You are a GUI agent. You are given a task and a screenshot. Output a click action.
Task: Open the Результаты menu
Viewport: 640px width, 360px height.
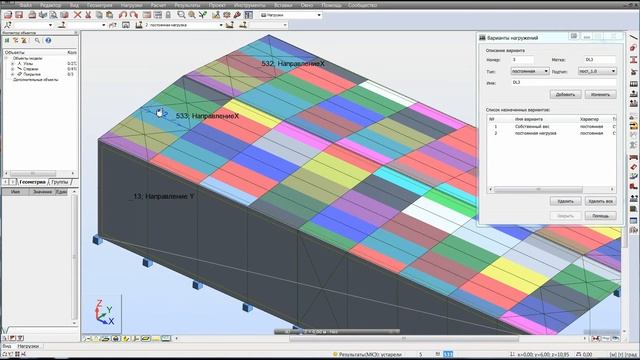click(x=187, y=5)
